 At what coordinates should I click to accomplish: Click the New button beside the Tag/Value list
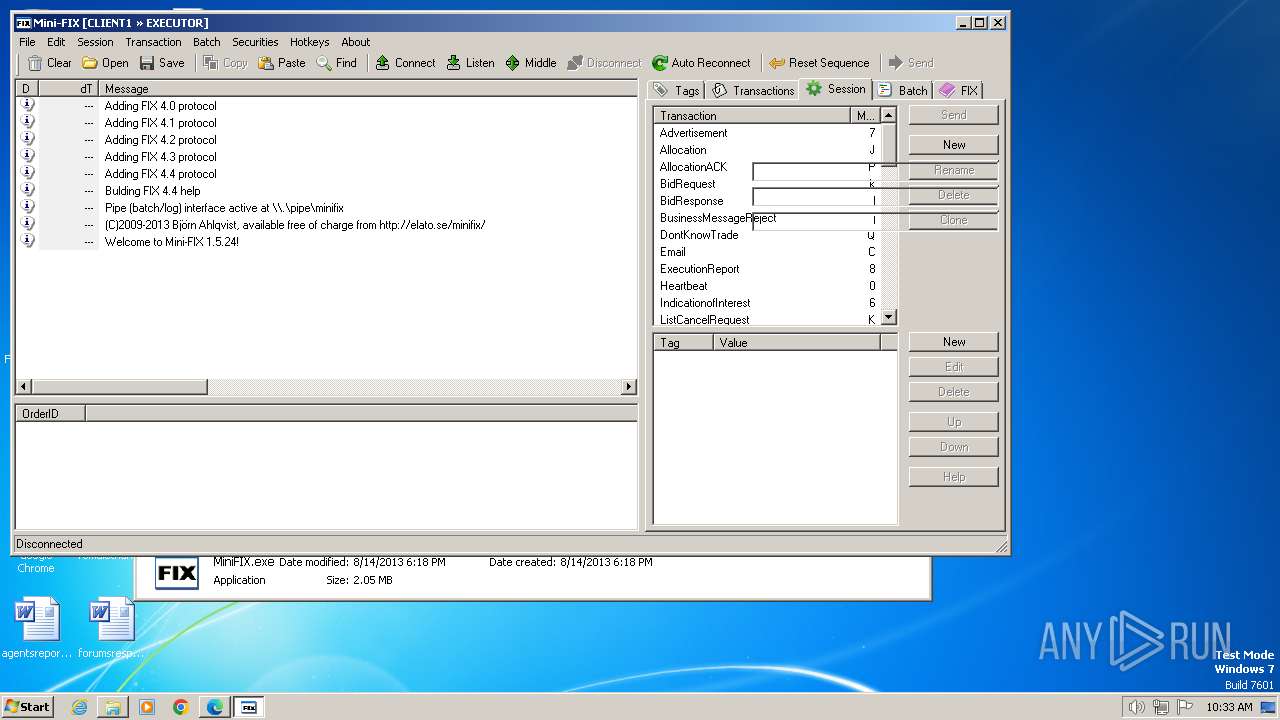[x=954, y=342]
